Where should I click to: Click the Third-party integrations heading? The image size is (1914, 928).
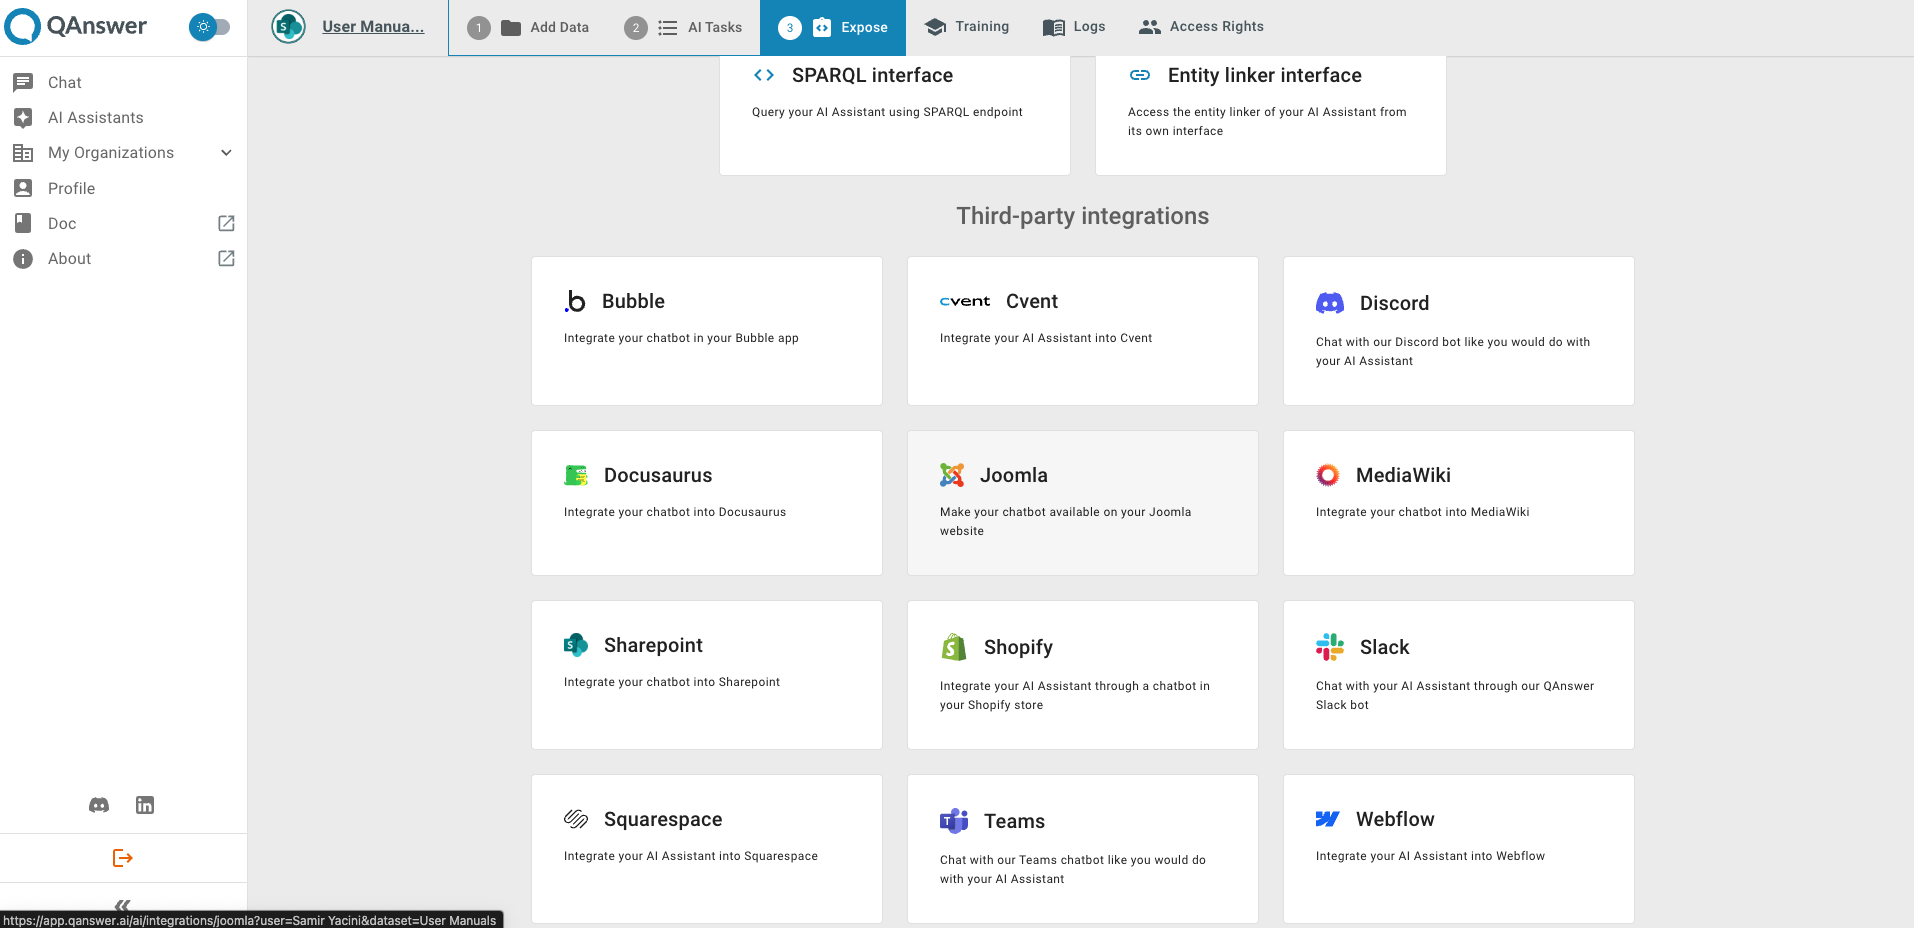pos(1083,216)
